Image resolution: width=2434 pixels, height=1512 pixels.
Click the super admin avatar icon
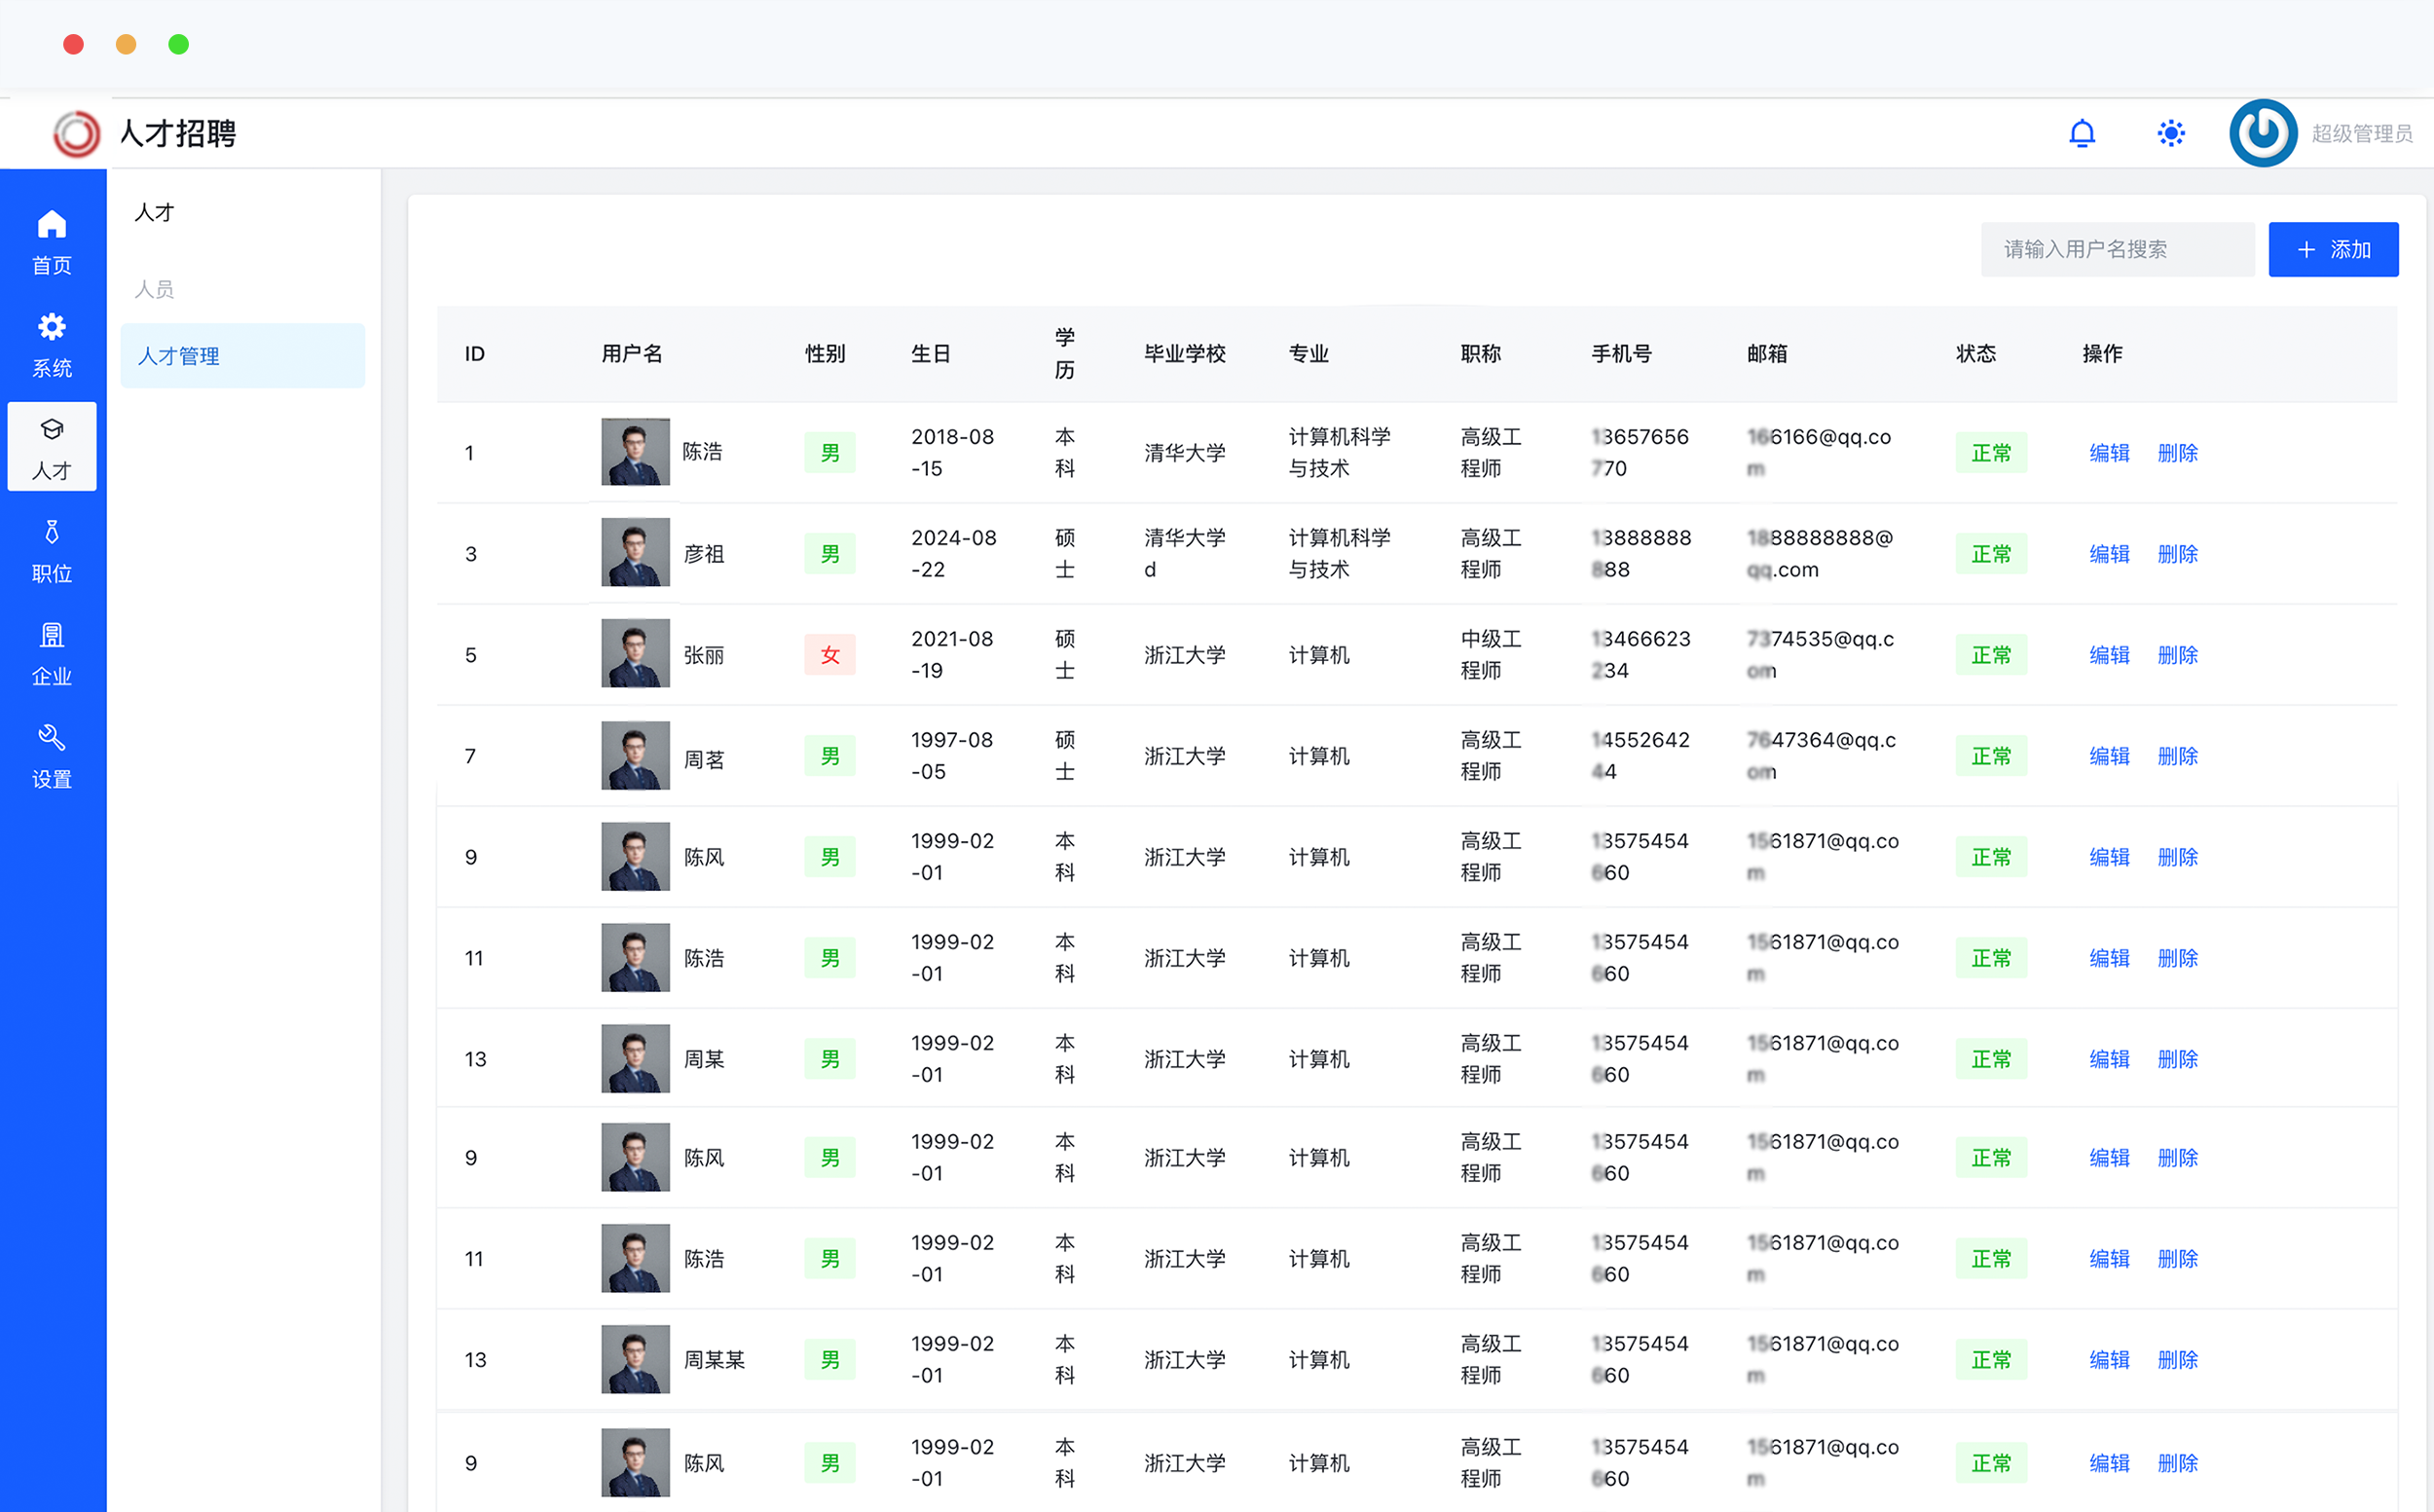click(2262, 133)
